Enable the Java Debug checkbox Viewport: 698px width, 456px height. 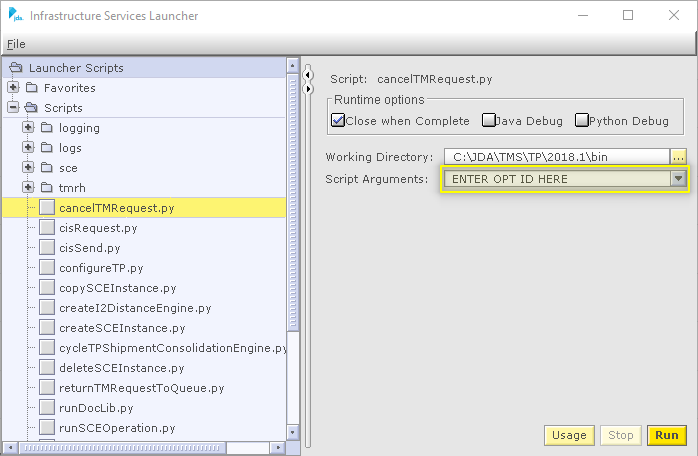click(489, 120)
